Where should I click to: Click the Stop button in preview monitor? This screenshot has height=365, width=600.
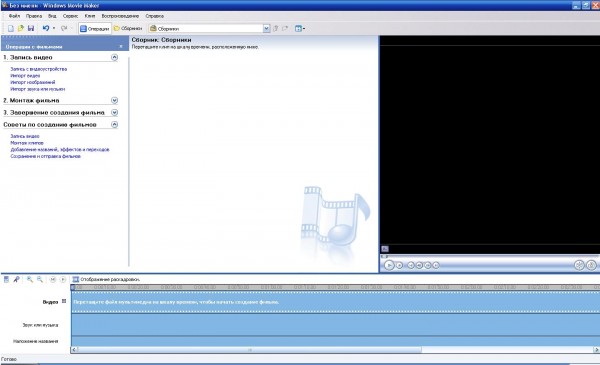pyautogui.click(x=399, y=265)
